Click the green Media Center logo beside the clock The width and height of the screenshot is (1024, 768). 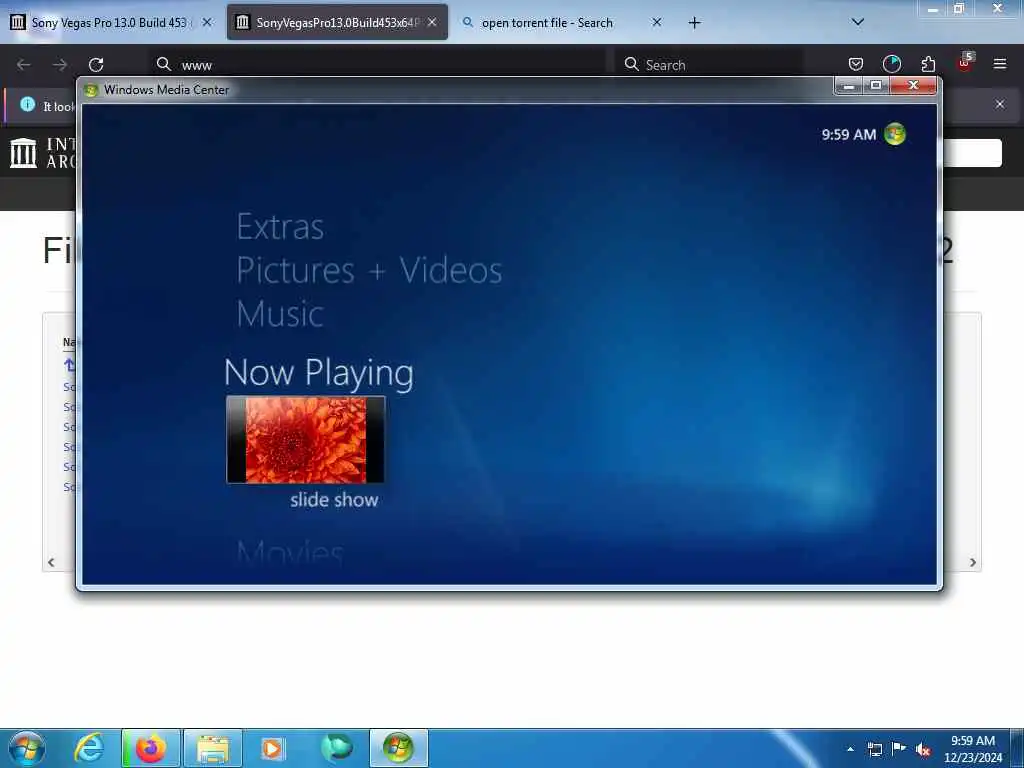pyautogui.click(x=895, y=134)
